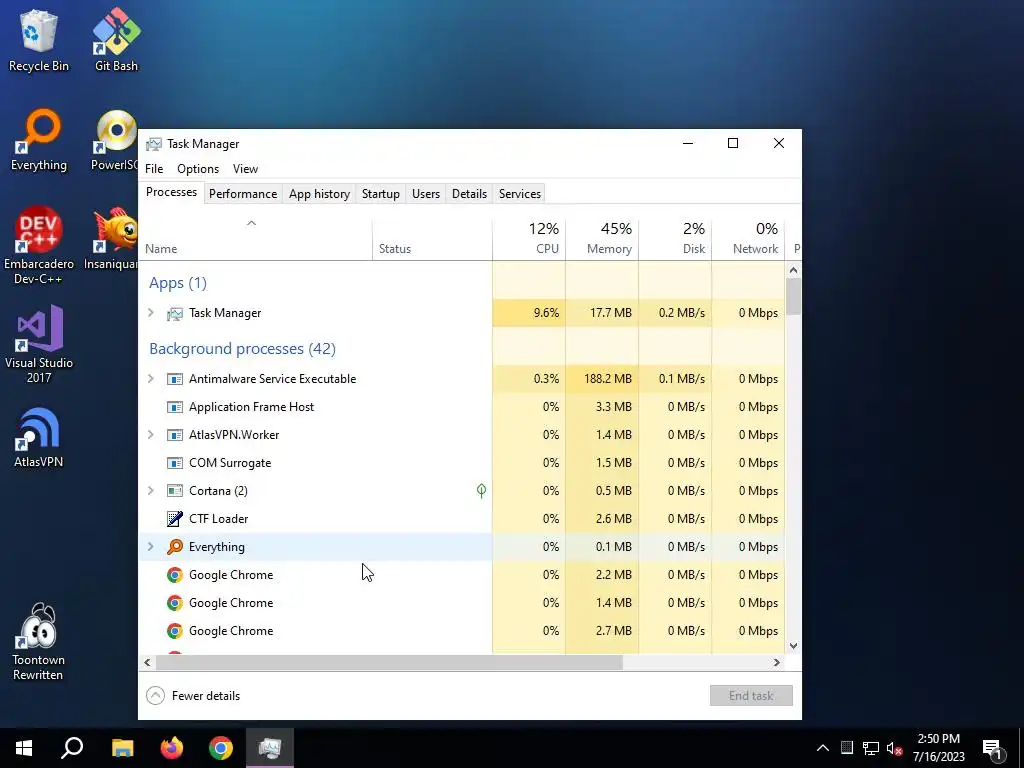Viewport: 1024px width, 768px height.
Task: Click the COM Surrogate process icon
Action: tap(174, 463)
